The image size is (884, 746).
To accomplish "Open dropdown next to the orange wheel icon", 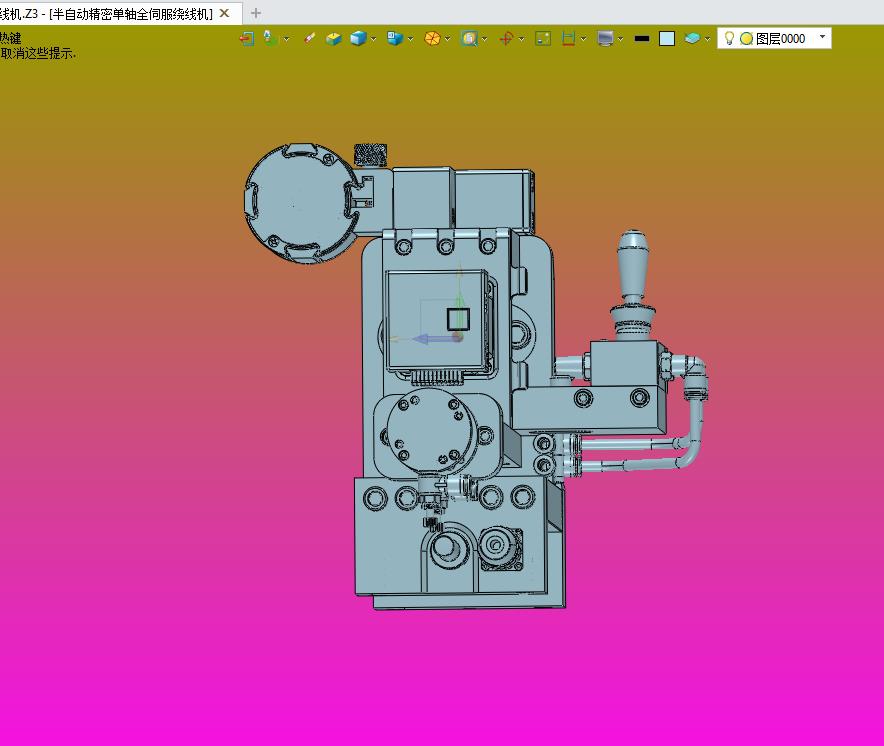I will [448, 39].
